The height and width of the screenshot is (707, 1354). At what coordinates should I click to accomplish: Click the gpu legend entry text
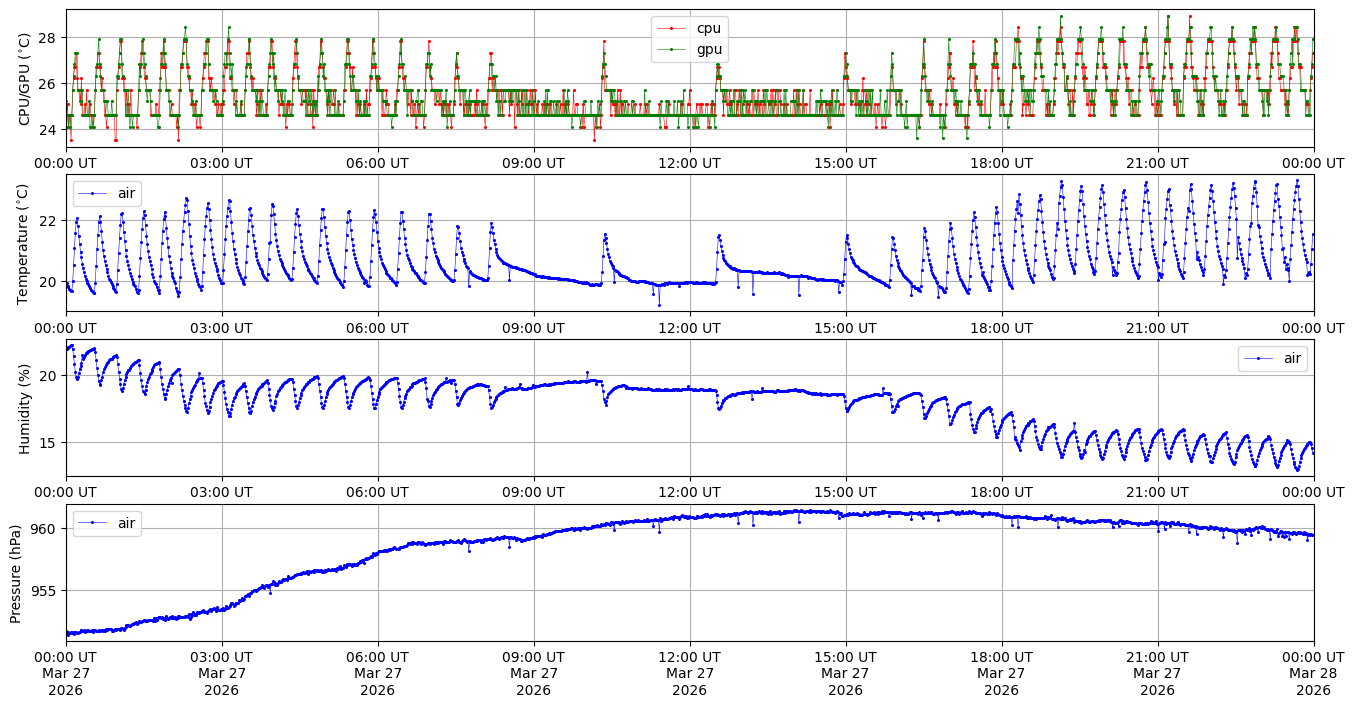tap(708, 49)
